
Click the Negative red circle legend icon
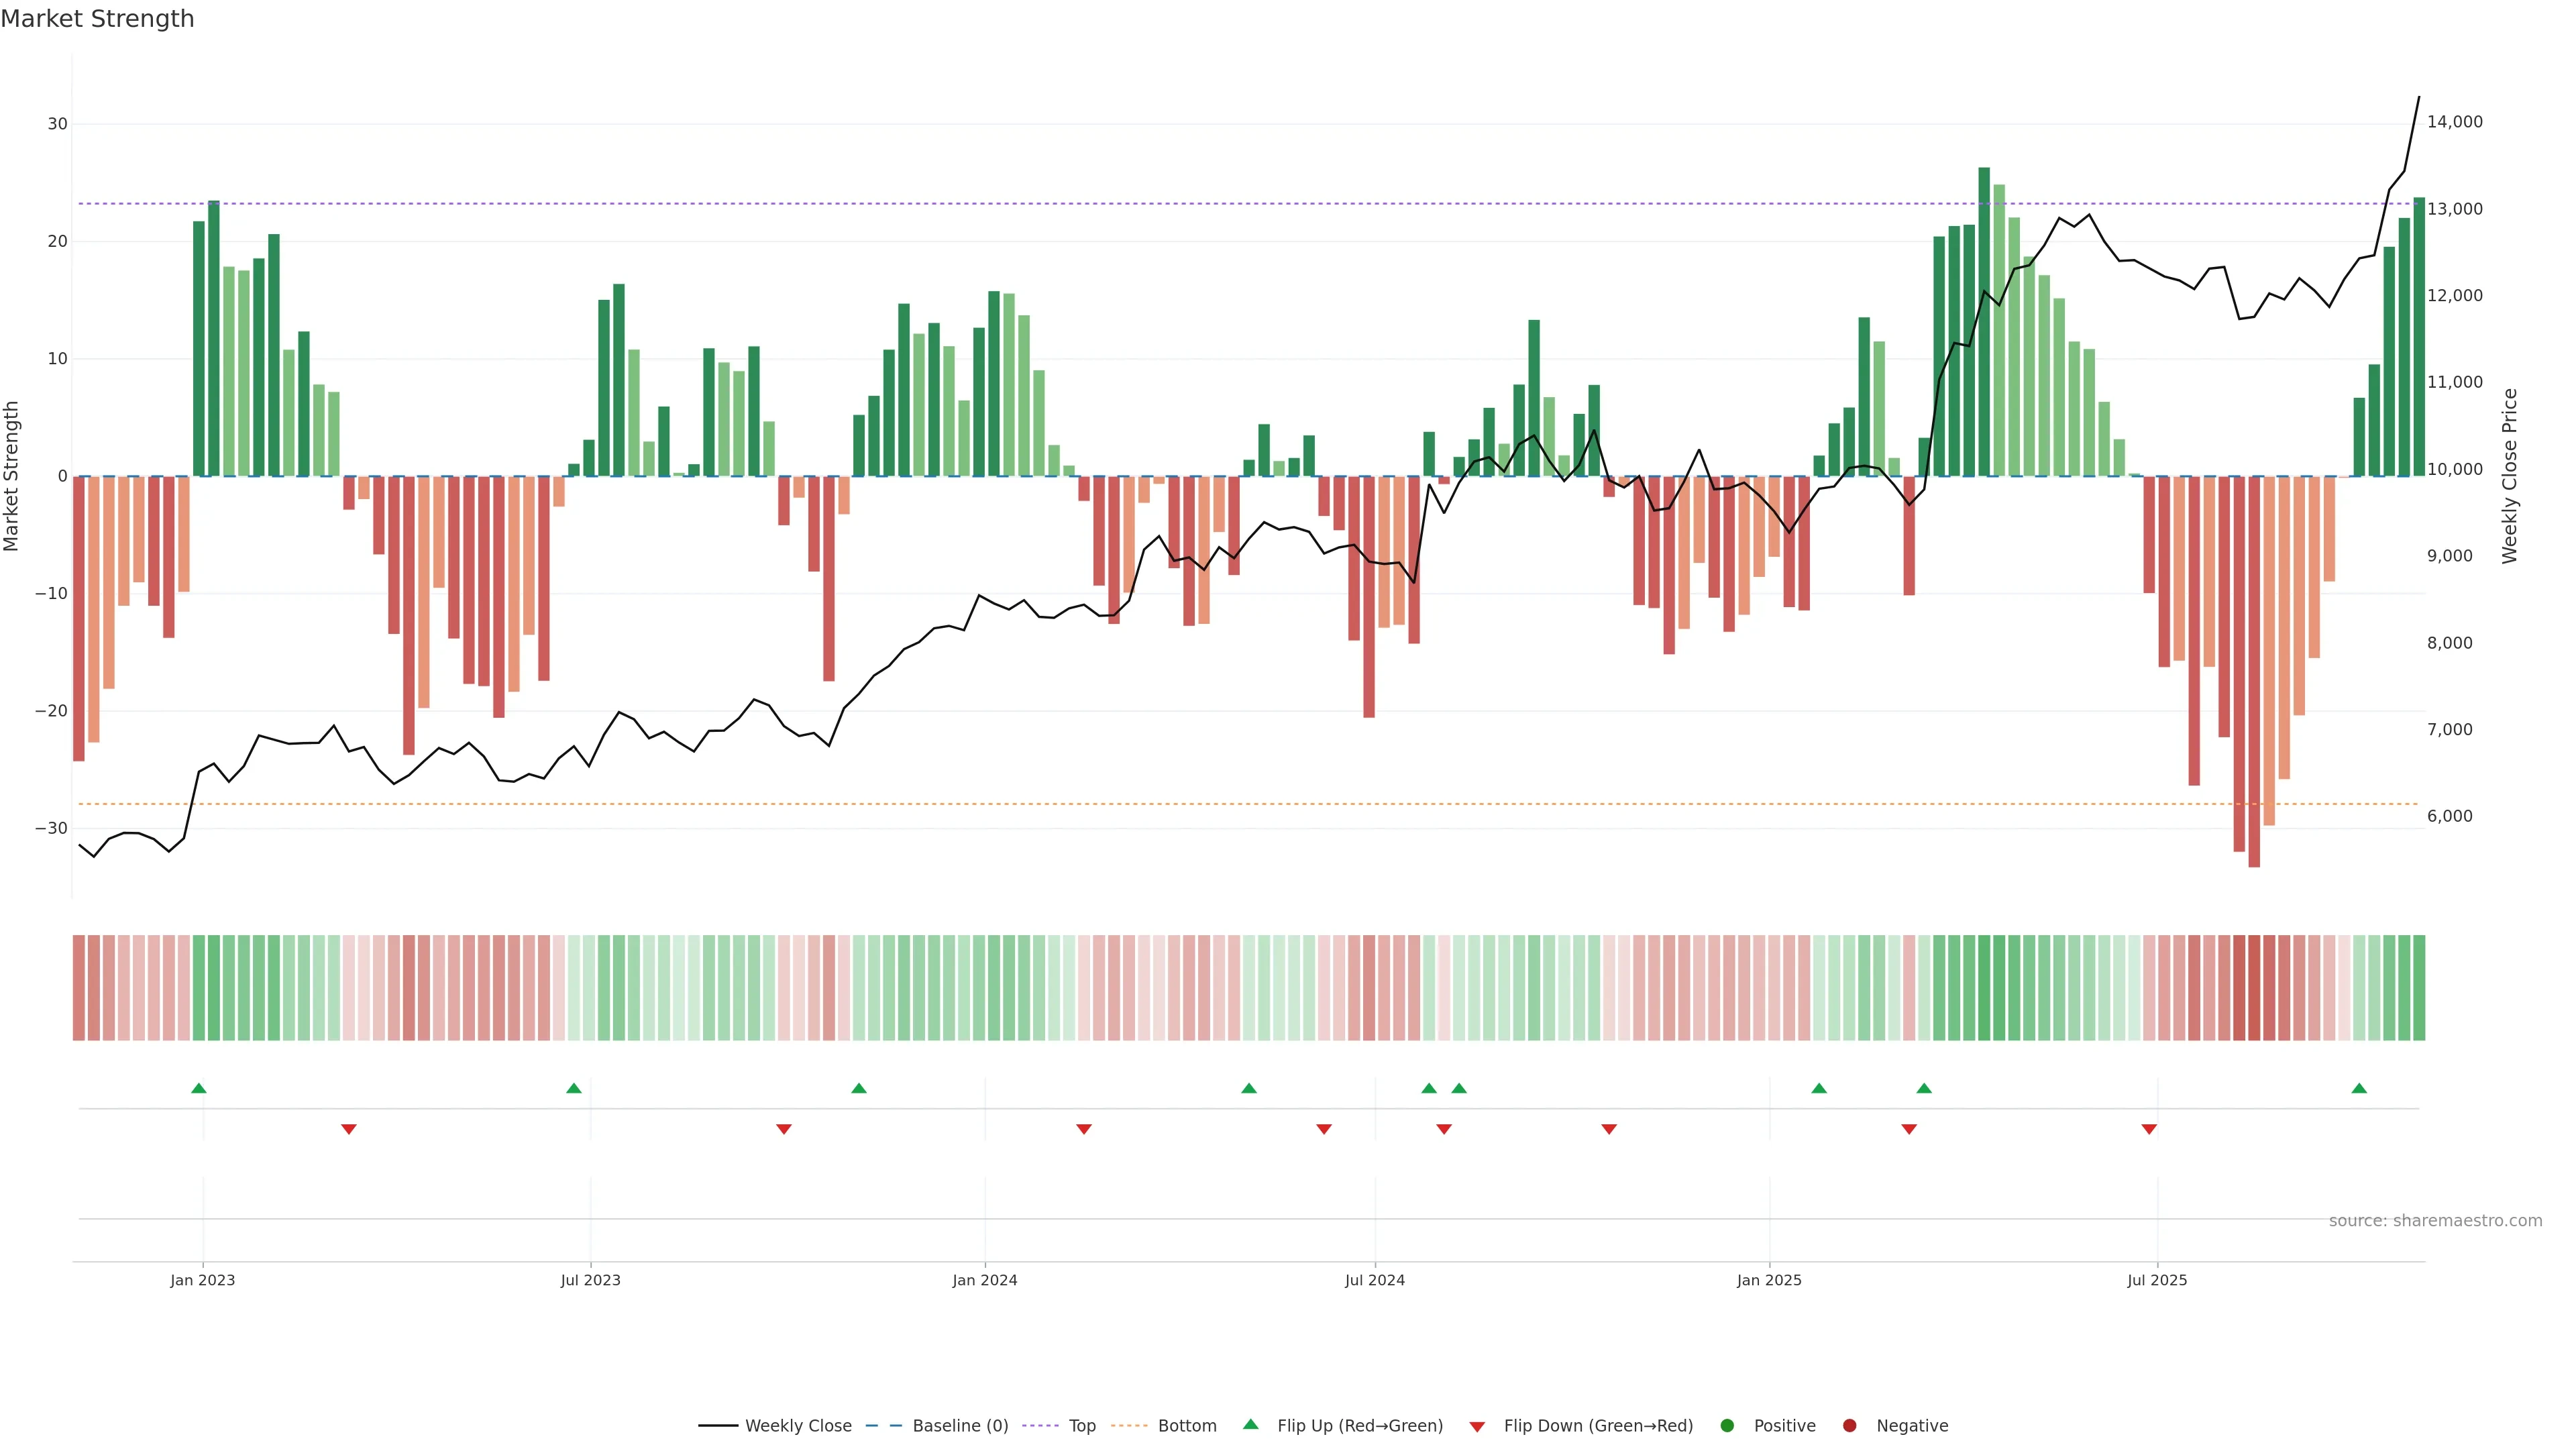pos(1849,1426)
